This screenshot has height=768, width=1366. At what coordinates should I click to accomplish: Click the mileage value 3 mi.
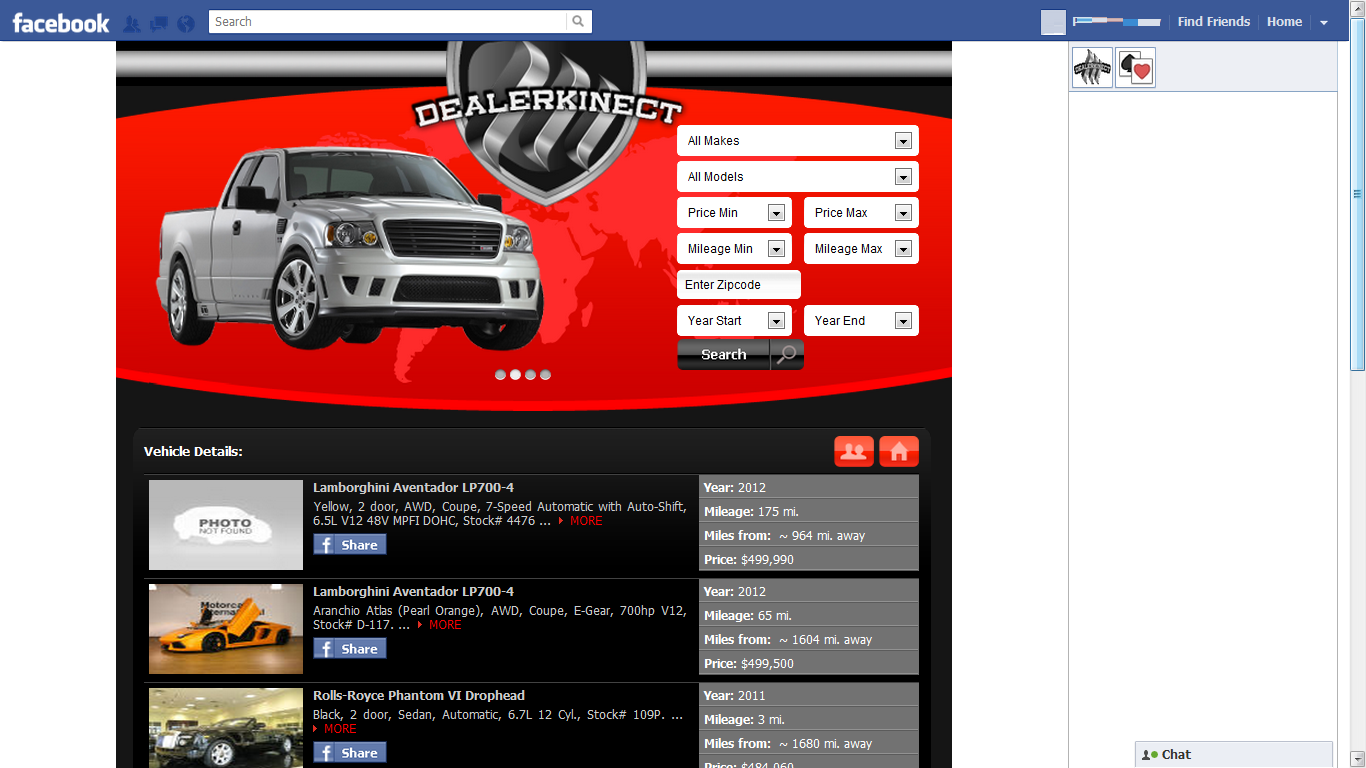tap(771, 720)
